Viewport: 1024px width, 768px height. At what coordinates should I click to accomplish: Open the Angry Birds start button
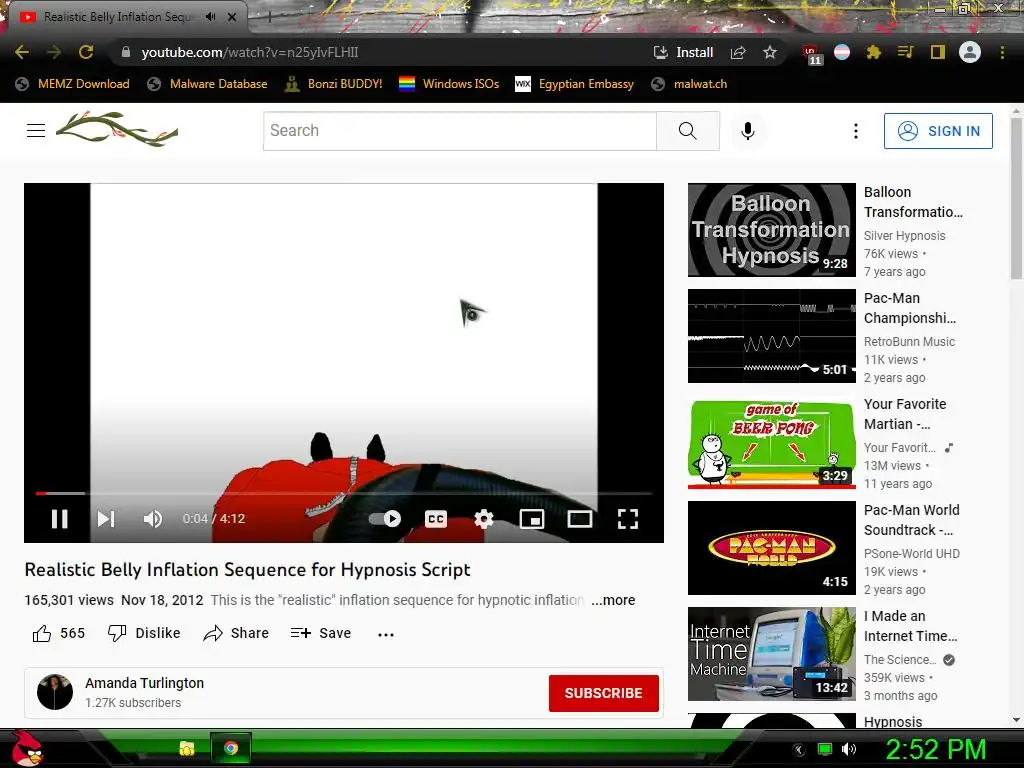pyautogui.click(x=27, y=748)
